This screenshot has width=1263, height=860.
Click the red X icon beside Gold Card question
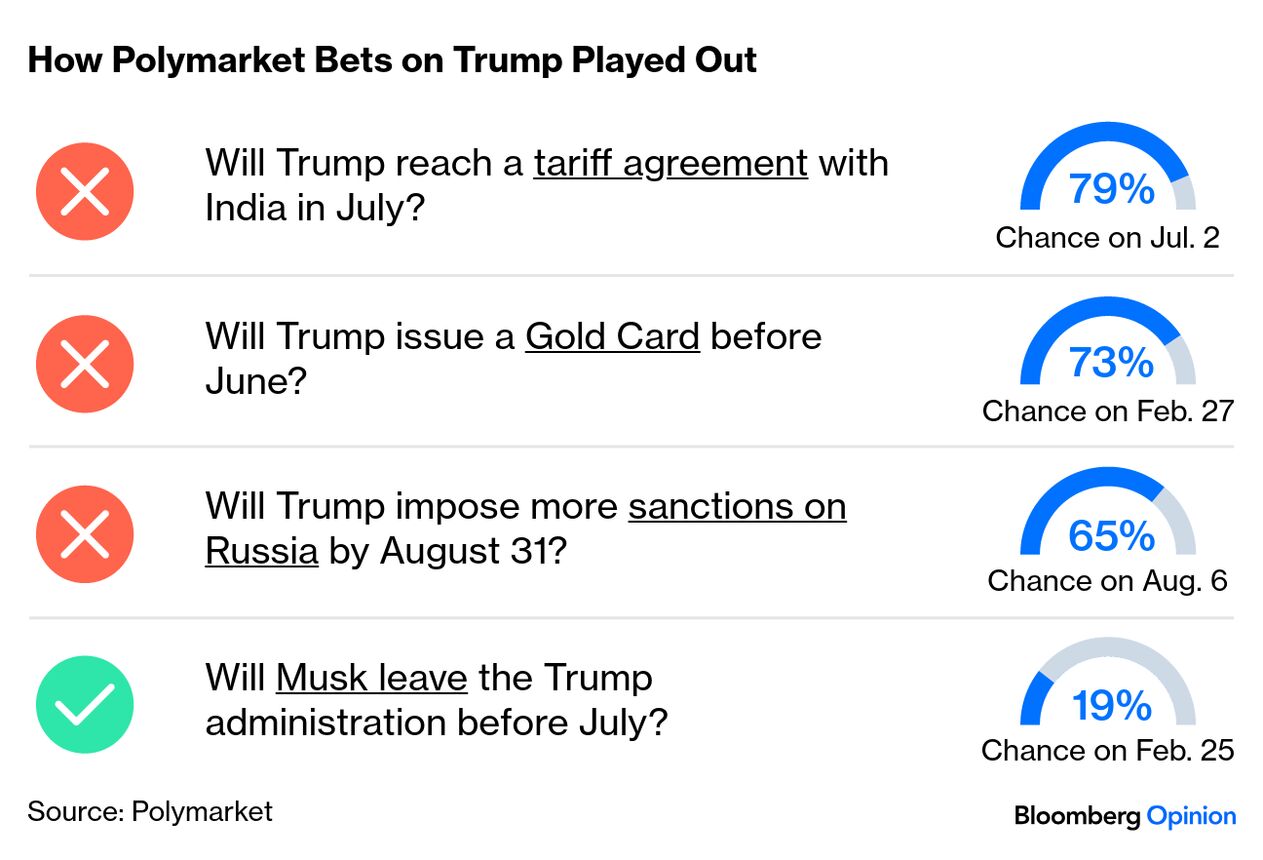(x=85, y=363)
